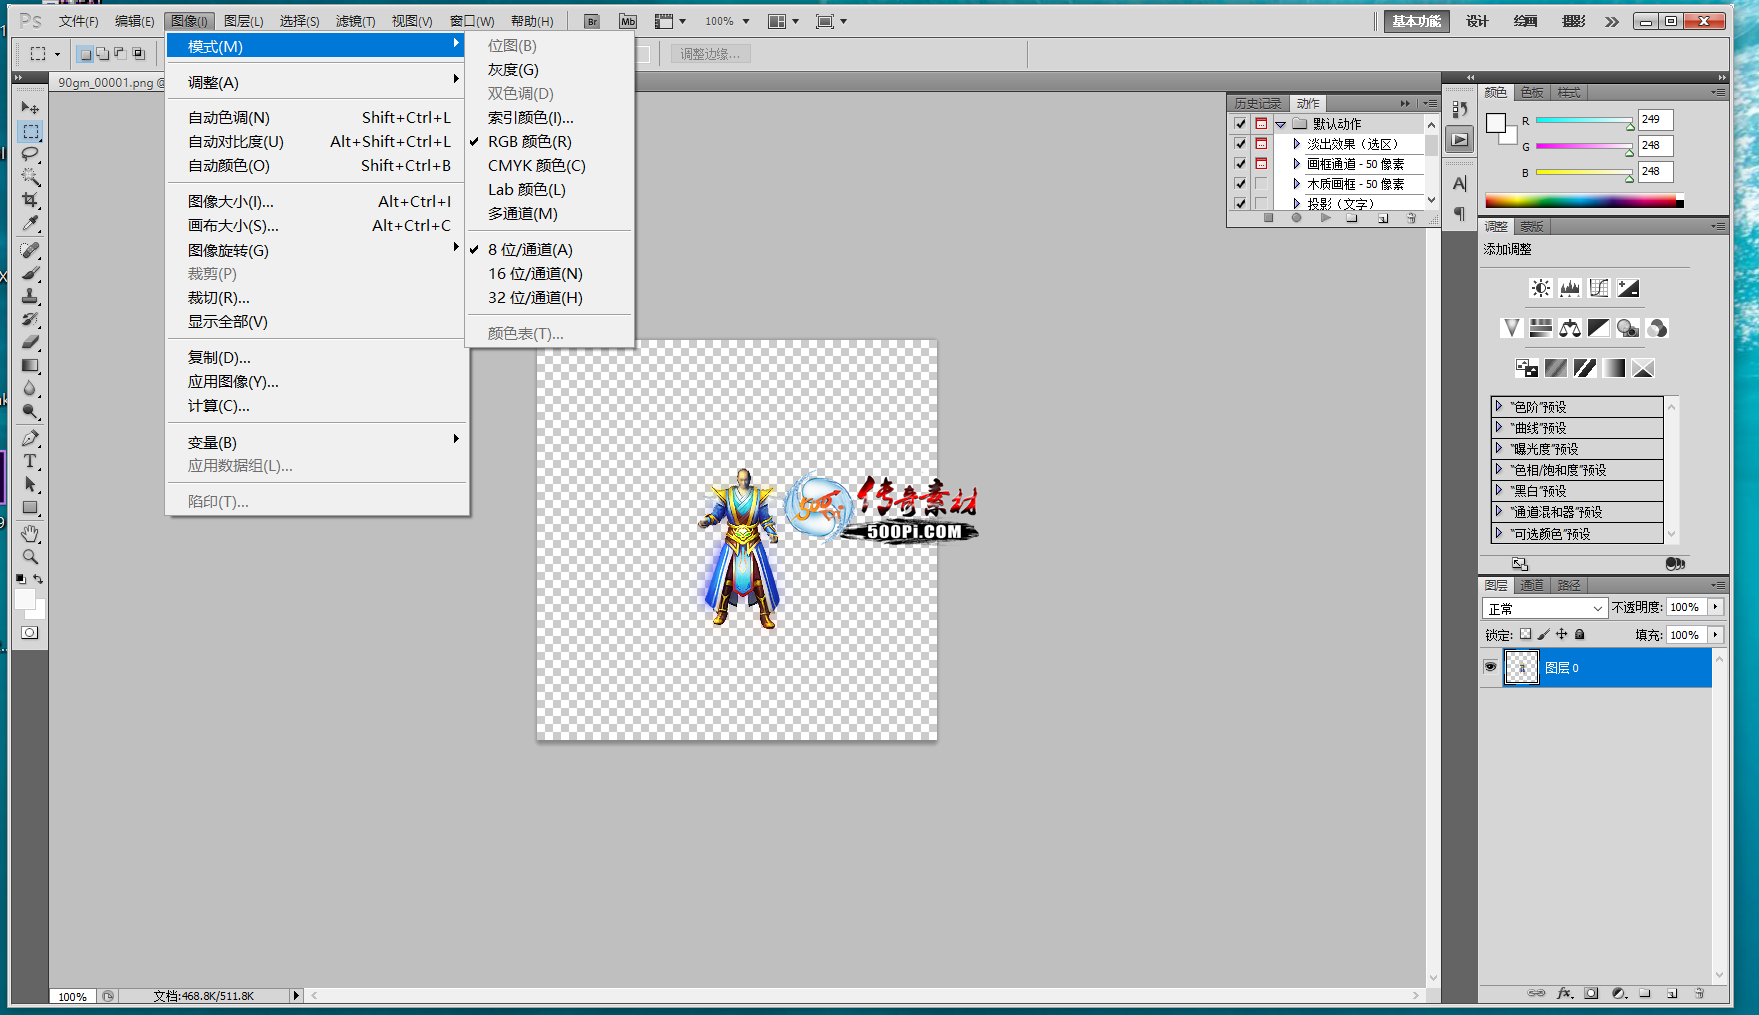
Task: Expand the "曲线"预设 list
Action: click(1499, 427)
